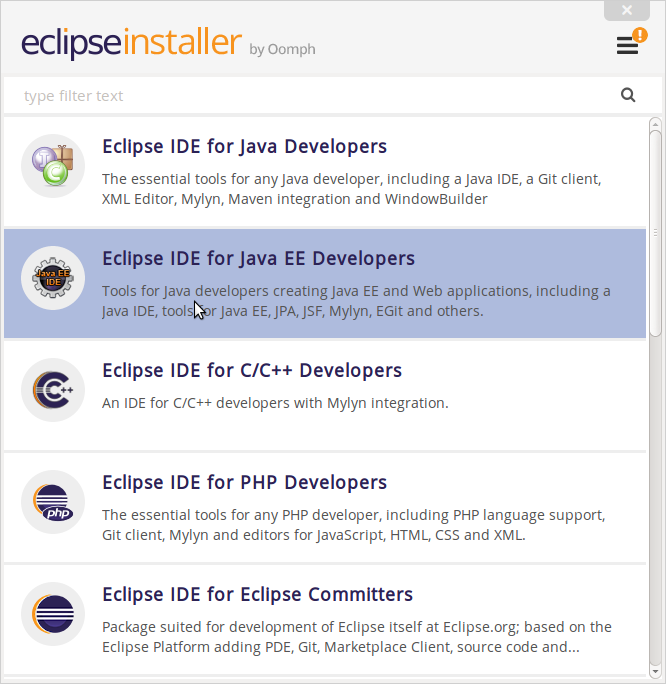Click the search magnifier icon
This screenshot has height=684, width=666.
[x=628, y=95]
